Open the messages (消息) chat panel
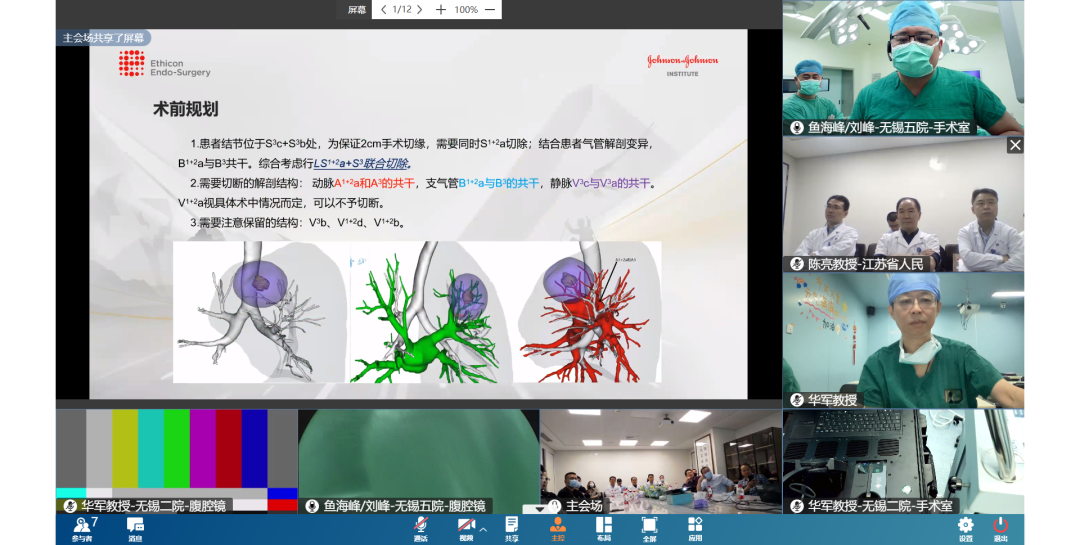The width and height of the screenshot is (1080, 545). click(135, 529)
